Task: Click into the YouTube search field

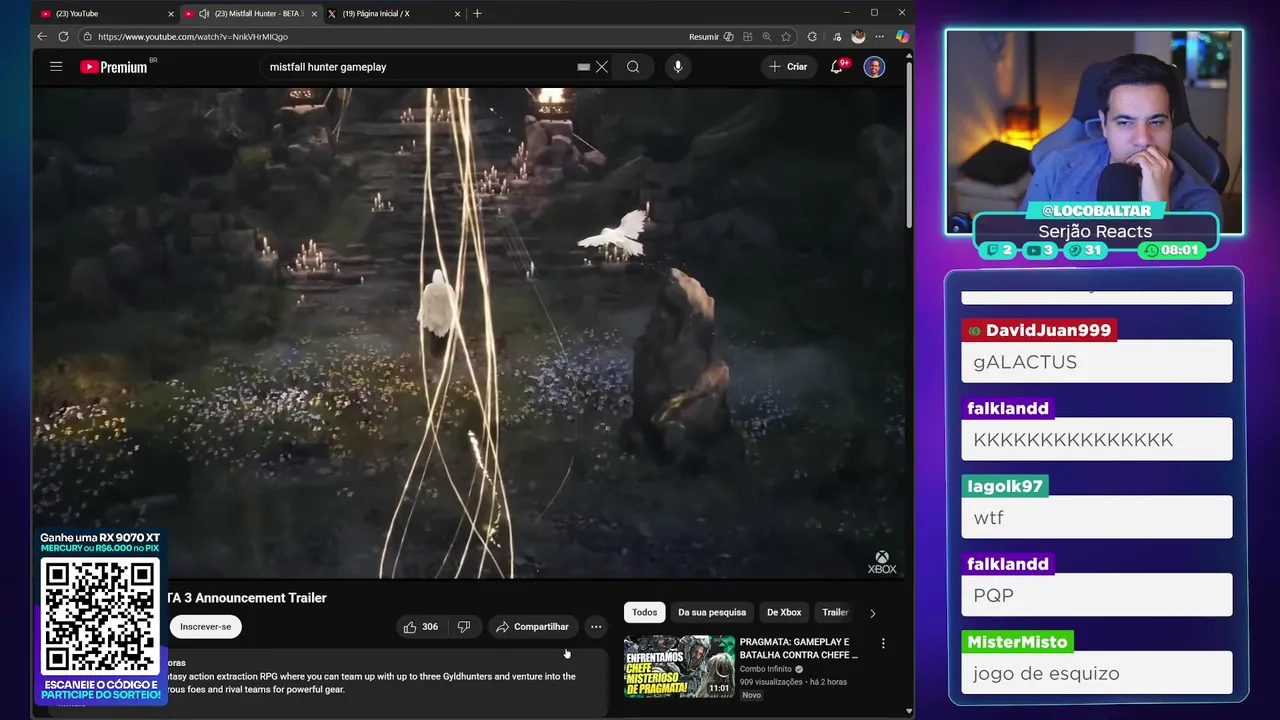Action: (420, 67)
